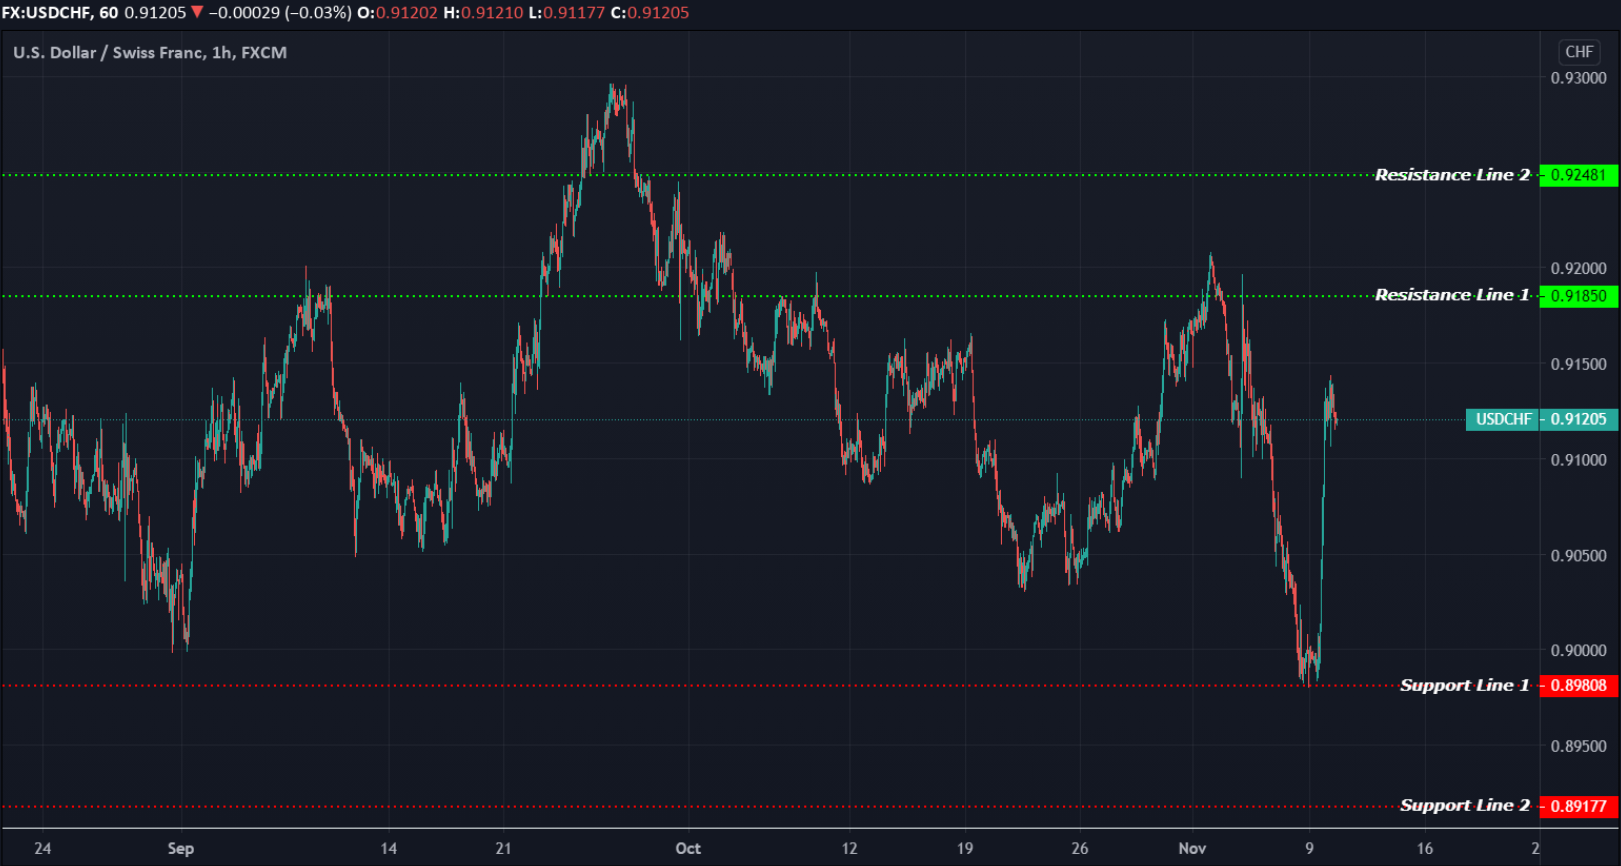Click the C:0.91205 close value
This screenshot has width=1621, height=866.
tap(650, 13)
